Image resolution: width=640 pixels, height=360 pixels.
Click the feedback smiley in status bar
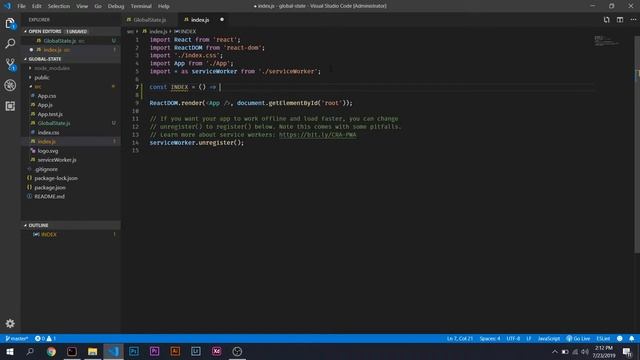pyautogui.click(x=620, y=338)
